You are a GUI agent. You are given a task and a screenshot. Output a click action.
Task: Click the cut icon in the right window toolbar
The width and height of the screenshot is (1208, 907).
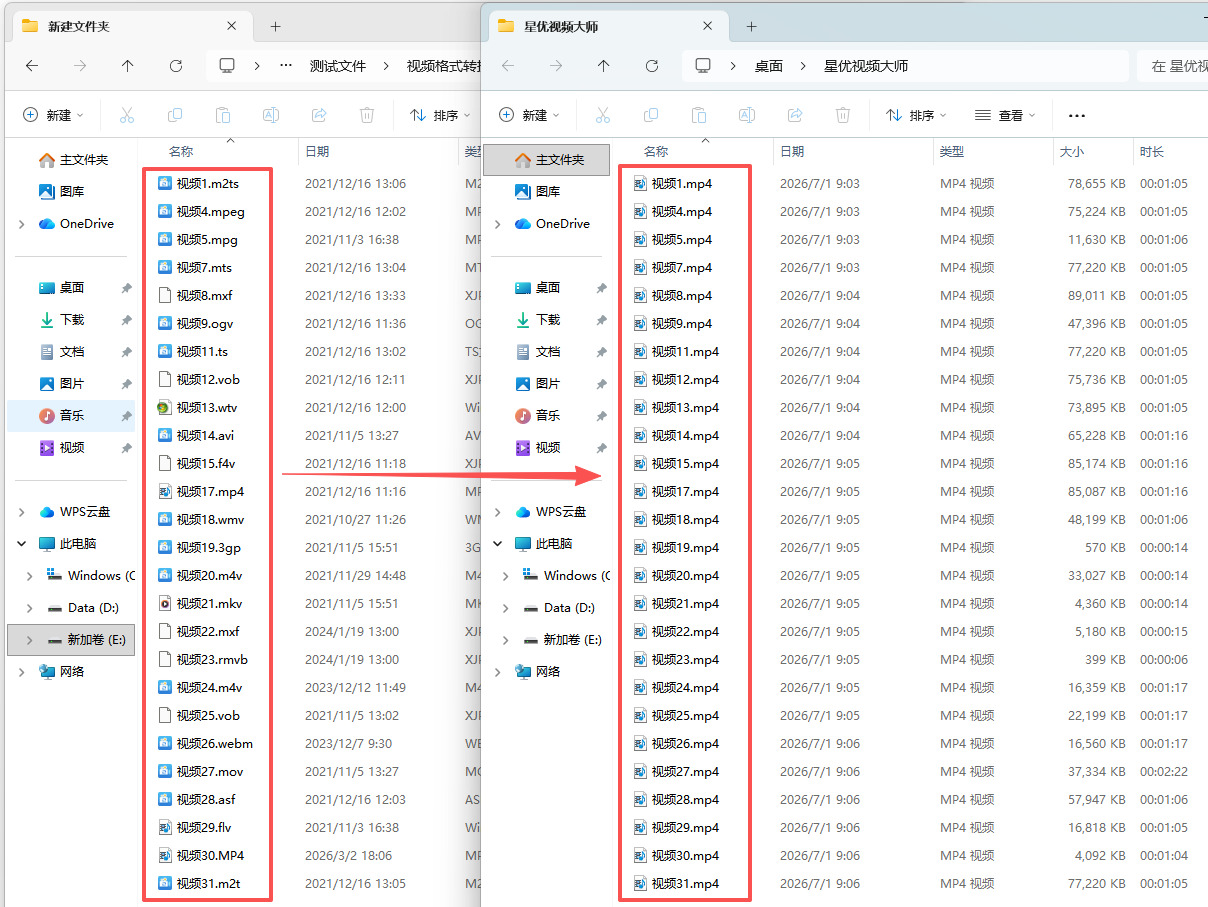[603, 115]
